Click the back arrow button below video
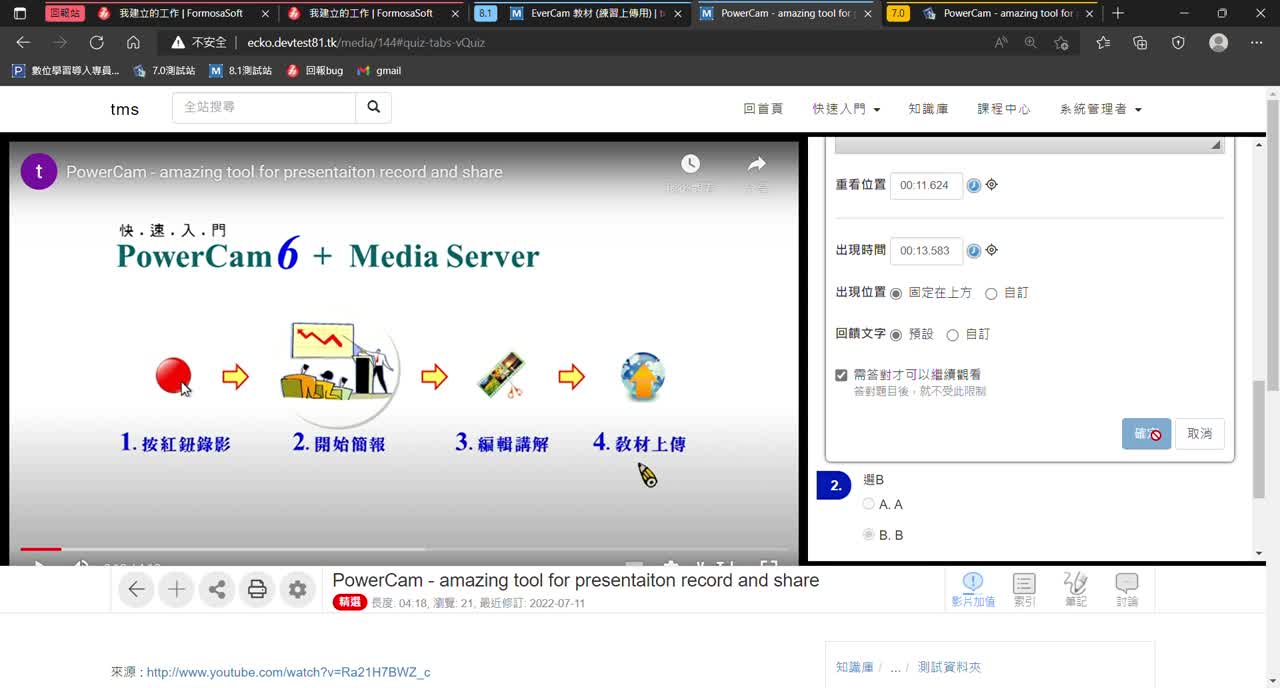The height and width of the screenshot is (688, 1280). click(136, 590)
